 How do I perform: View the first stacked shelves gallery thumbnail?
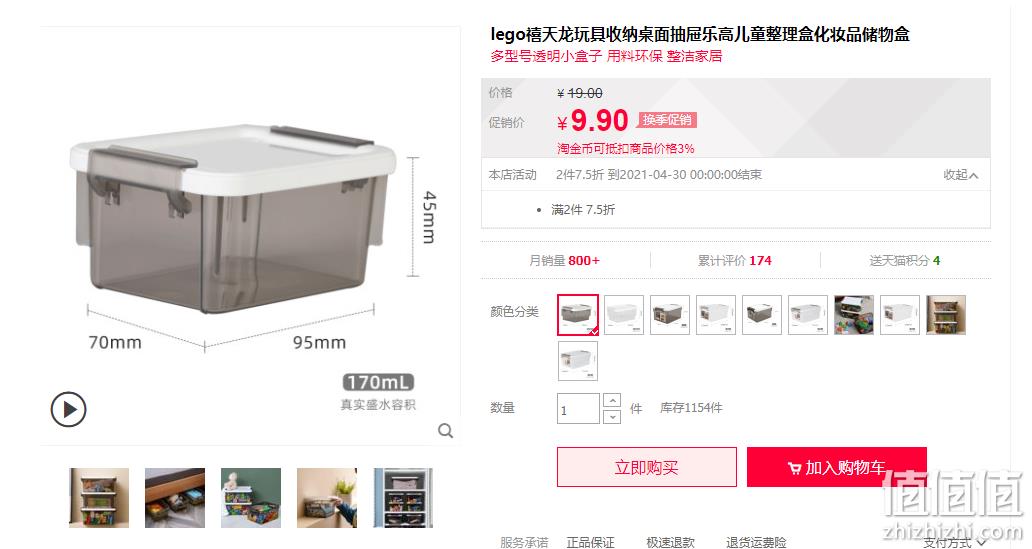click(x=99, y=498)
